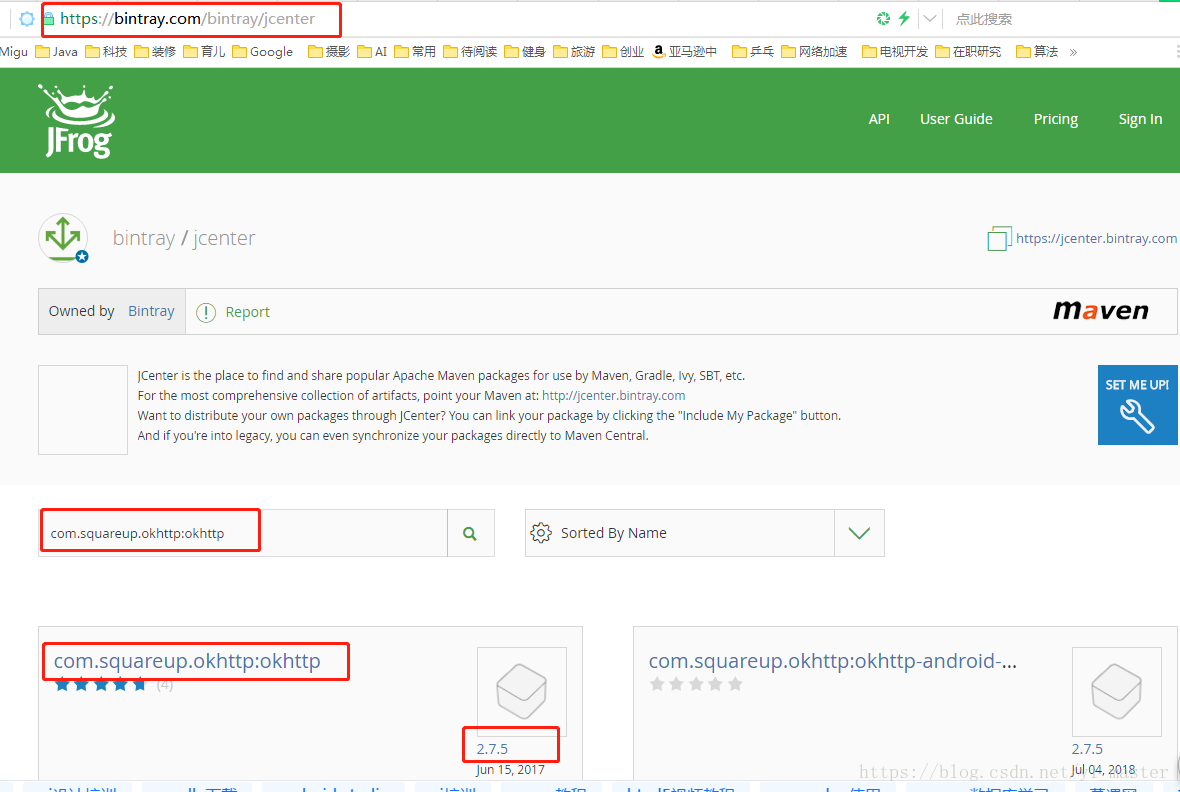The width and height of the screenshot is (1180, 792).
Task: Open the com.squareup.okhttp:okhttp-android package link
Action: 832,661
